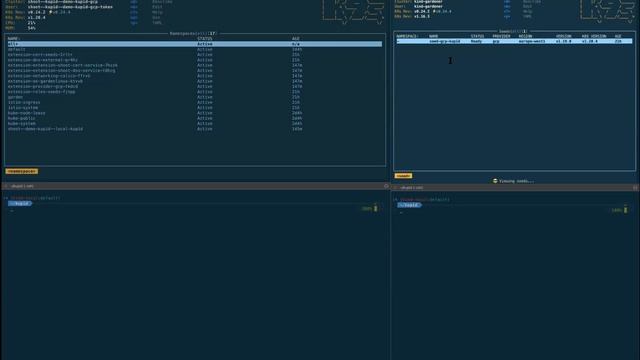This screenshot has height=360, width=640.
Task: Sort namespaces by the AGE column header
Action: coord(296,38)
